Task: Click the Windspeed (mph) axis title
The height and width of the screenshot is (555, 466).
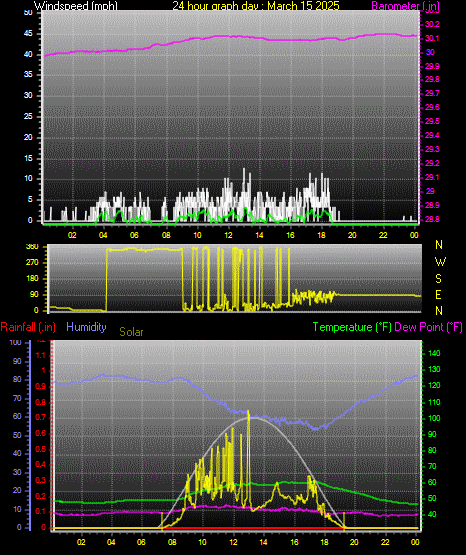Action: click(76, 5)
